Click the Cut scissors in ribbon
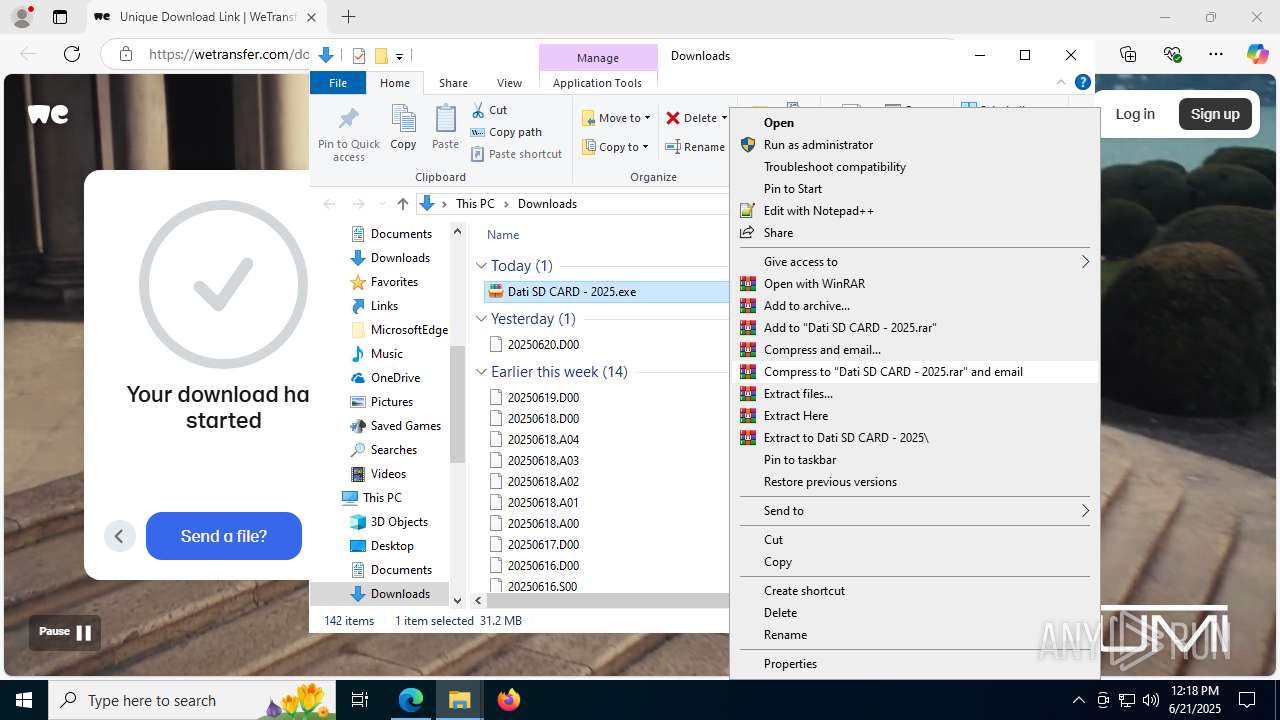 click(490, 110)
